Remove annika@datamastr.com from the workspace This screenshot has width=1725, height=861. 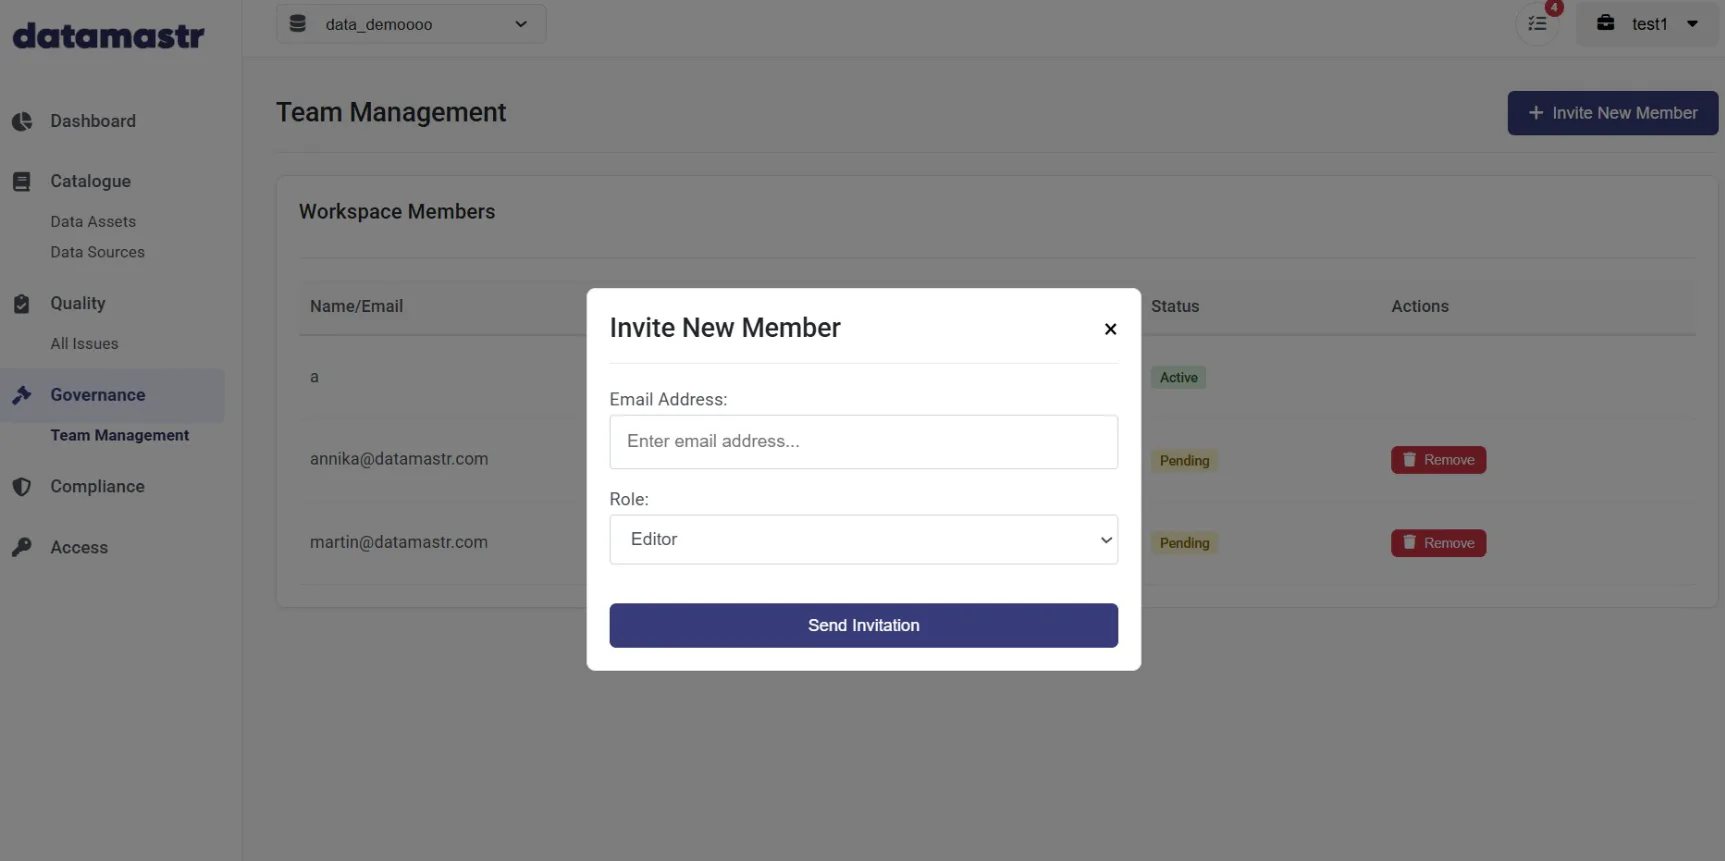point(1438,460)
